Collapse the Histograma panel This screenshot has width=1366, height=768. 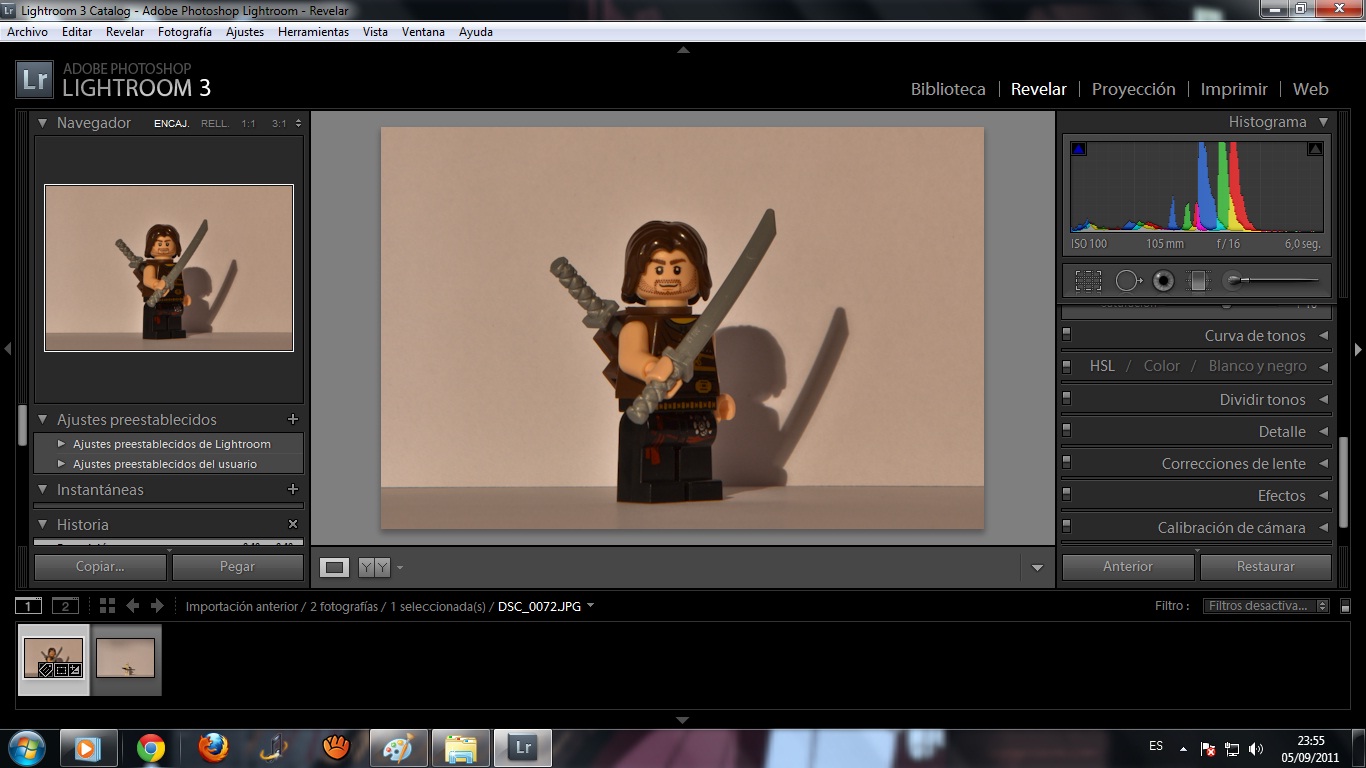[x=1323, y=122]
